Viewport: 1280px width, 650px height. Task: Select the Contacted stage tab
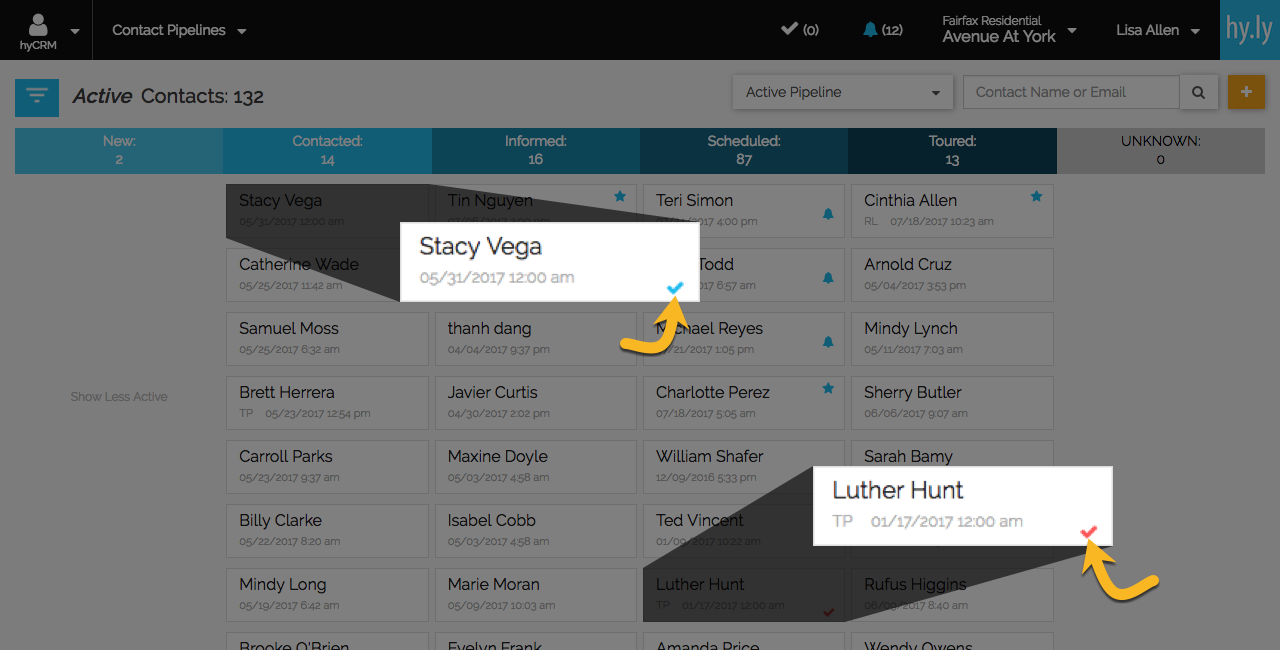coord(327,151)
